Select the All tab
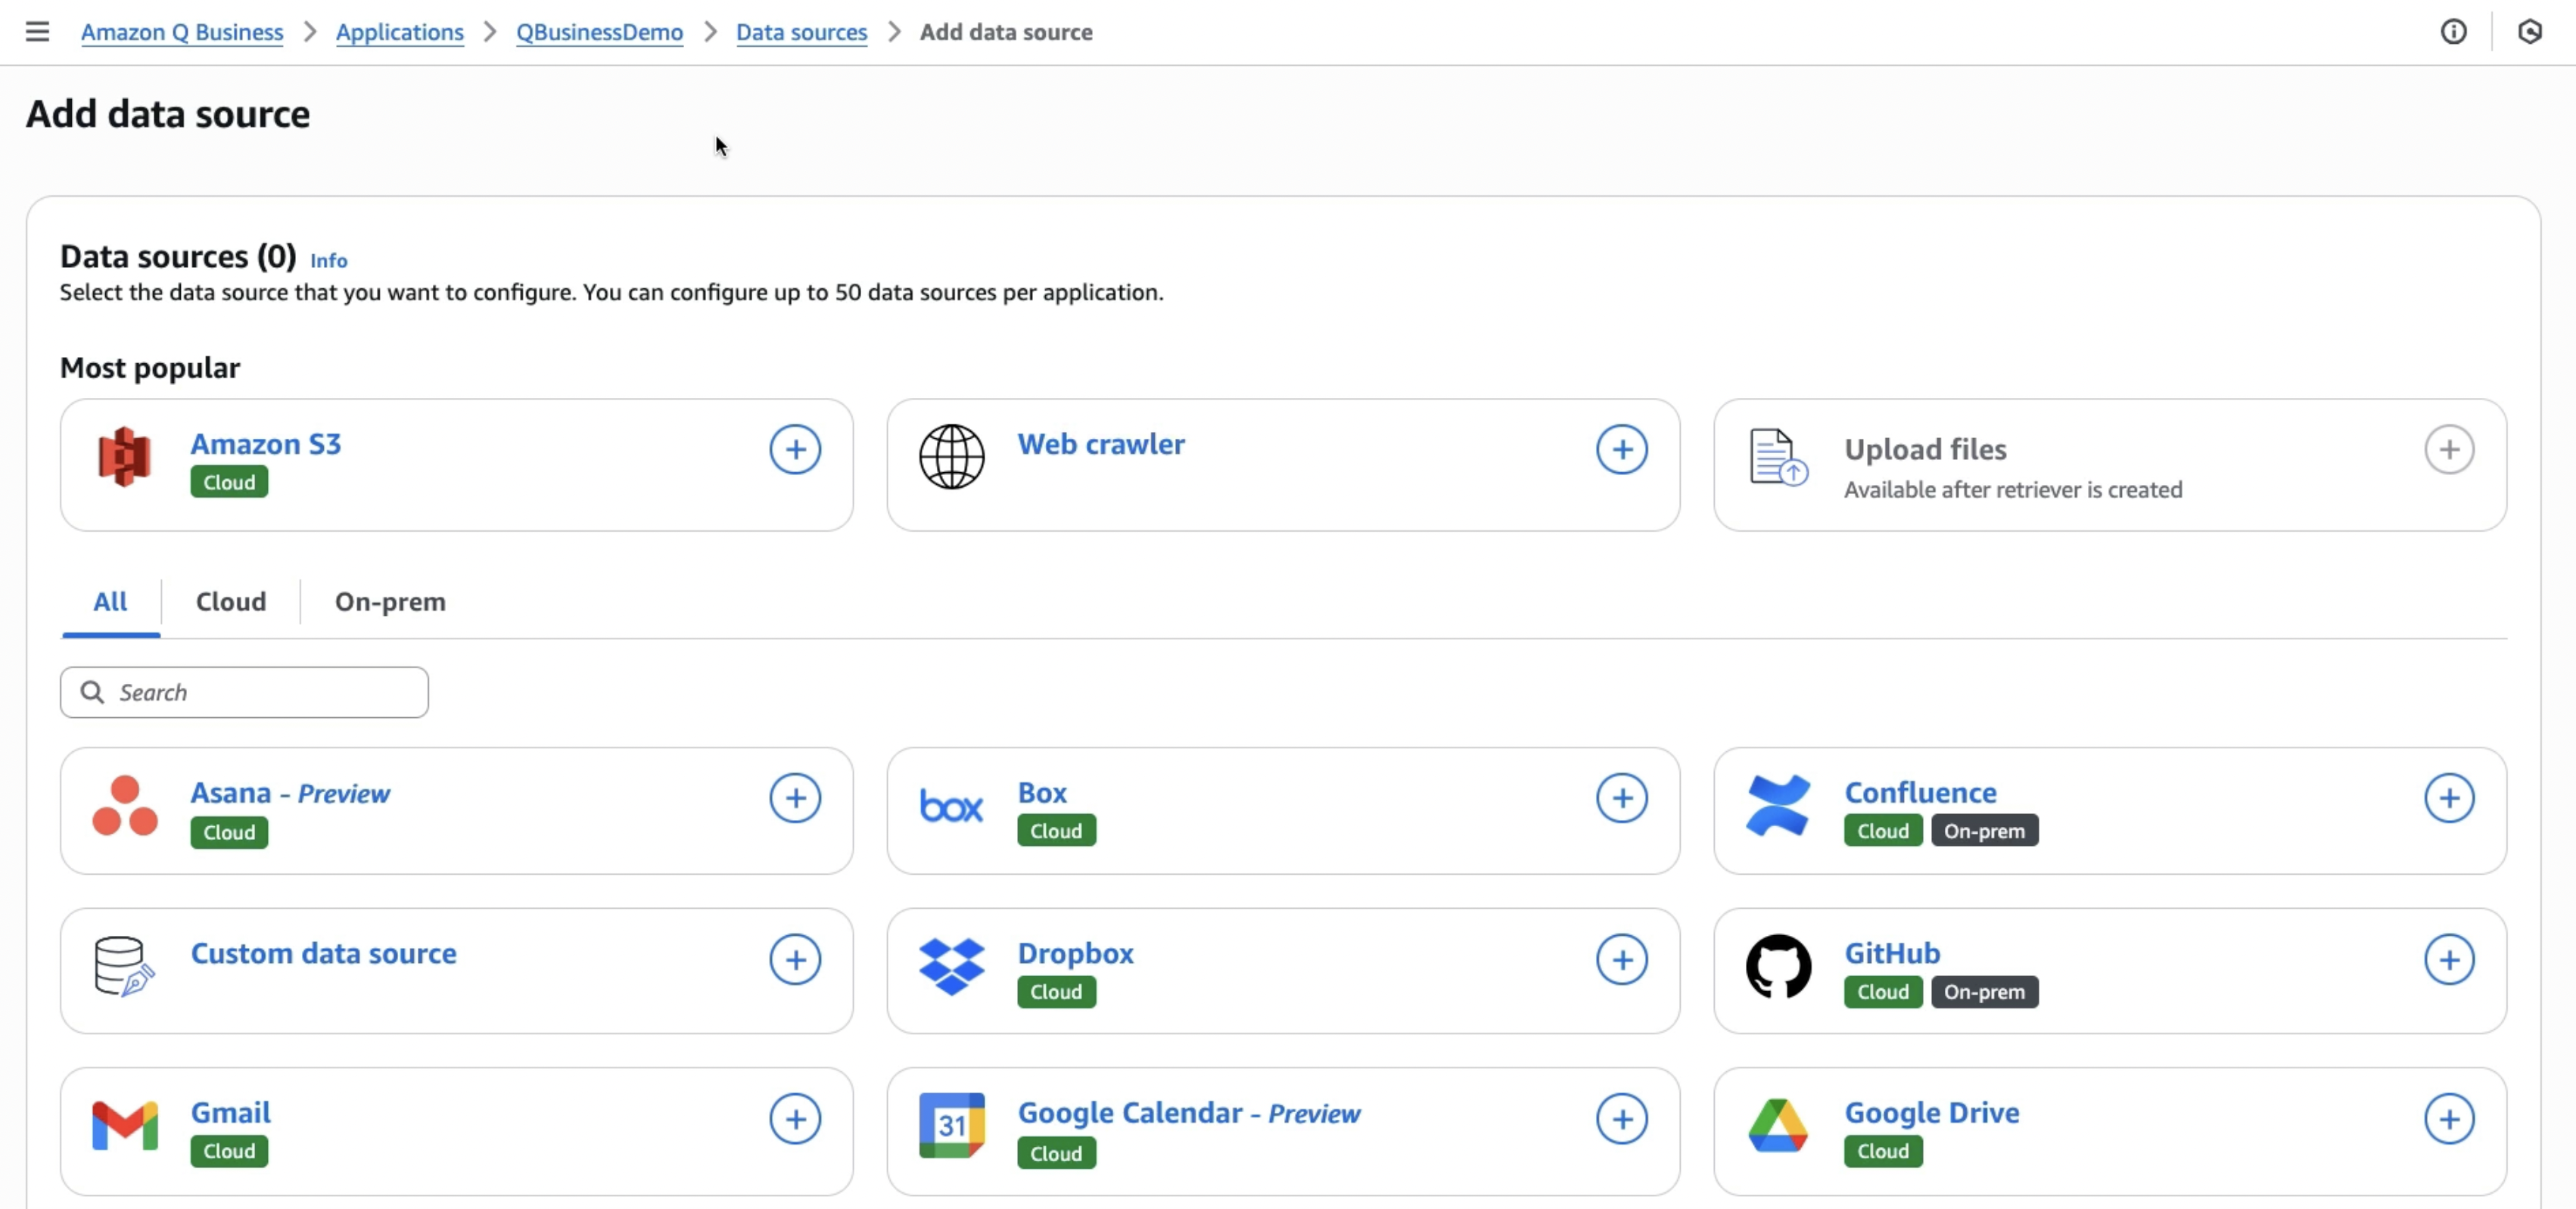 click(110, 602)
